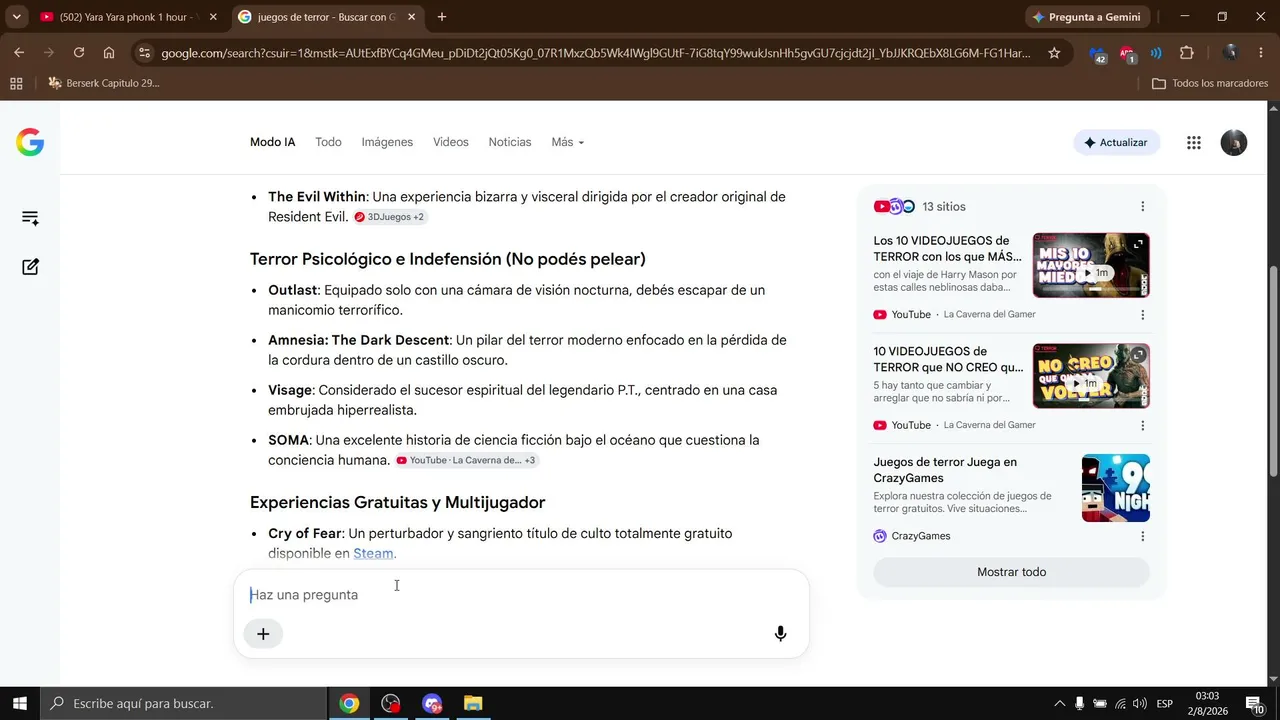Viewport: 1280px width, 720px height.
Task: Open the taskbar app with red dot
Action: click(x=391, y=703)
